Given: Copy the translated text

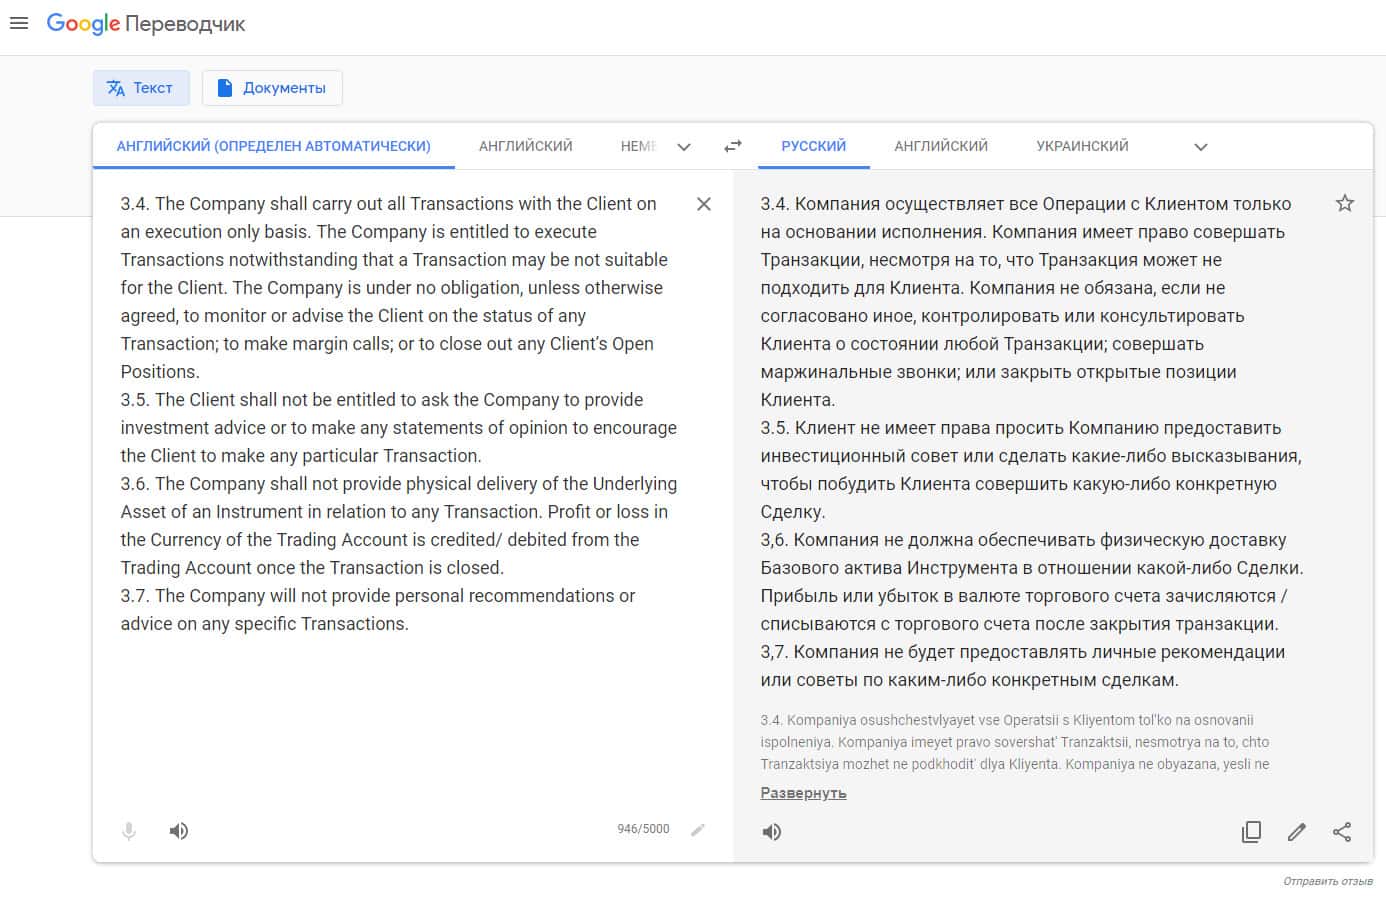Looking at the screenshot, I should (x=1251, y=832).
